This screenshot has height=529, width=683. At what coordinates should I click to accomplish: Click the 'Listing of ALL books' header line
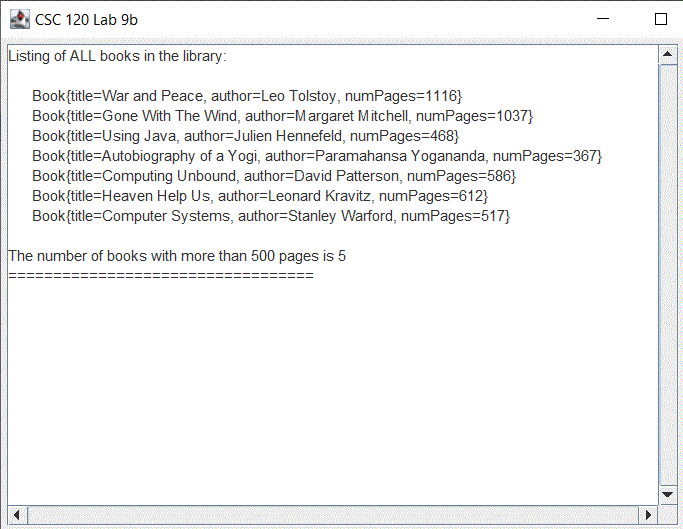pos(117,56)
